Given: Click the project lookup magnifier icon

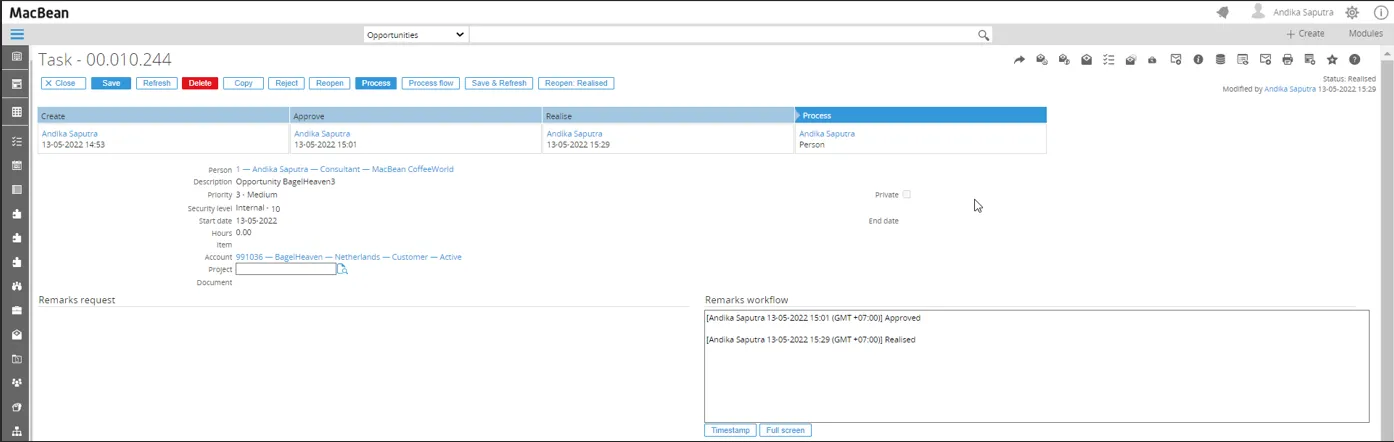Looking at the screenshot, I should point(342,270).
